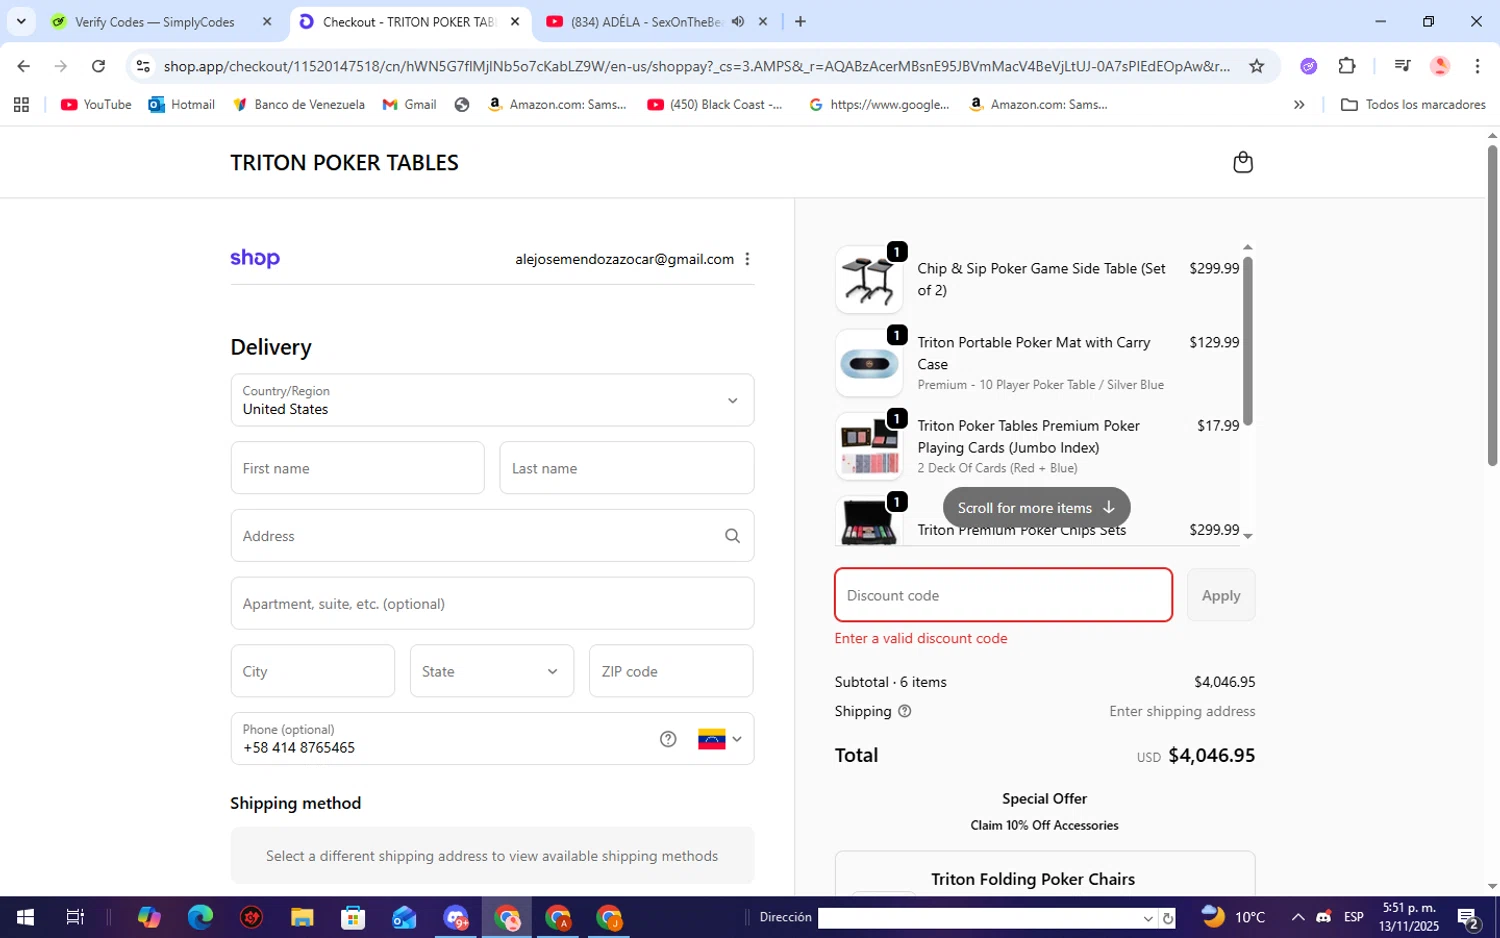The width and height of the screenshot is (1500, 938).
Task: Click the order items list scrollbar
Action: tap(1247, 340)
